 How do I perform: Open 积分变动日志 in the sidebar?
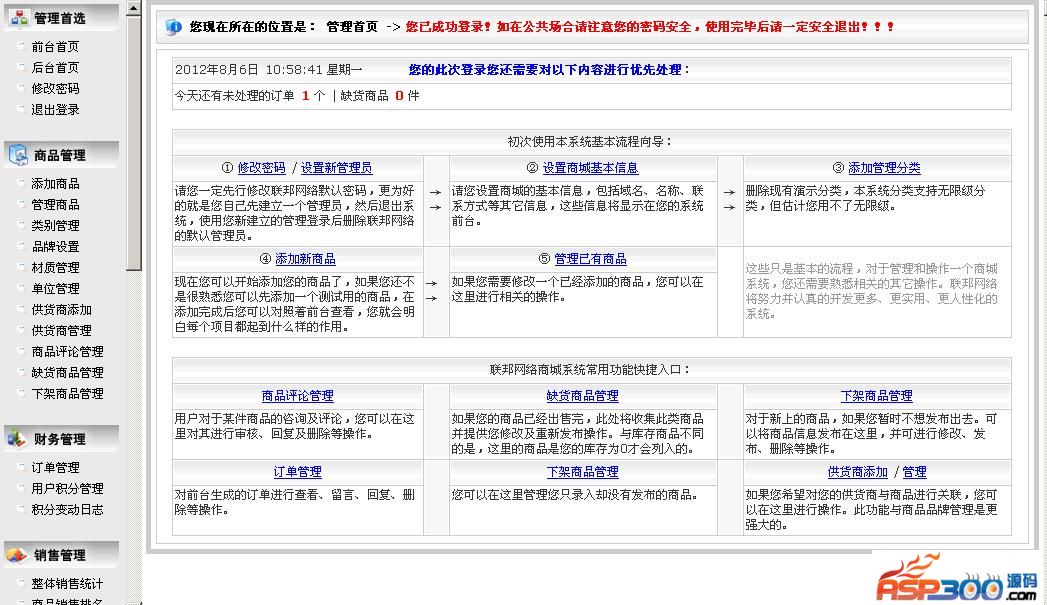[67, 510]
